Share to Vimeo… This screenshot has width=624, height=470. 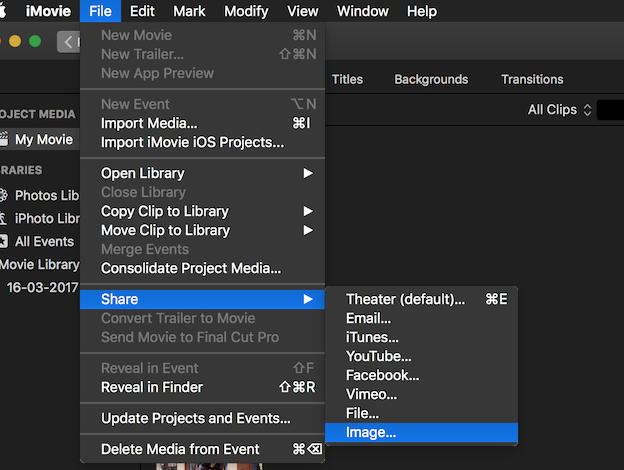[421, 394]
